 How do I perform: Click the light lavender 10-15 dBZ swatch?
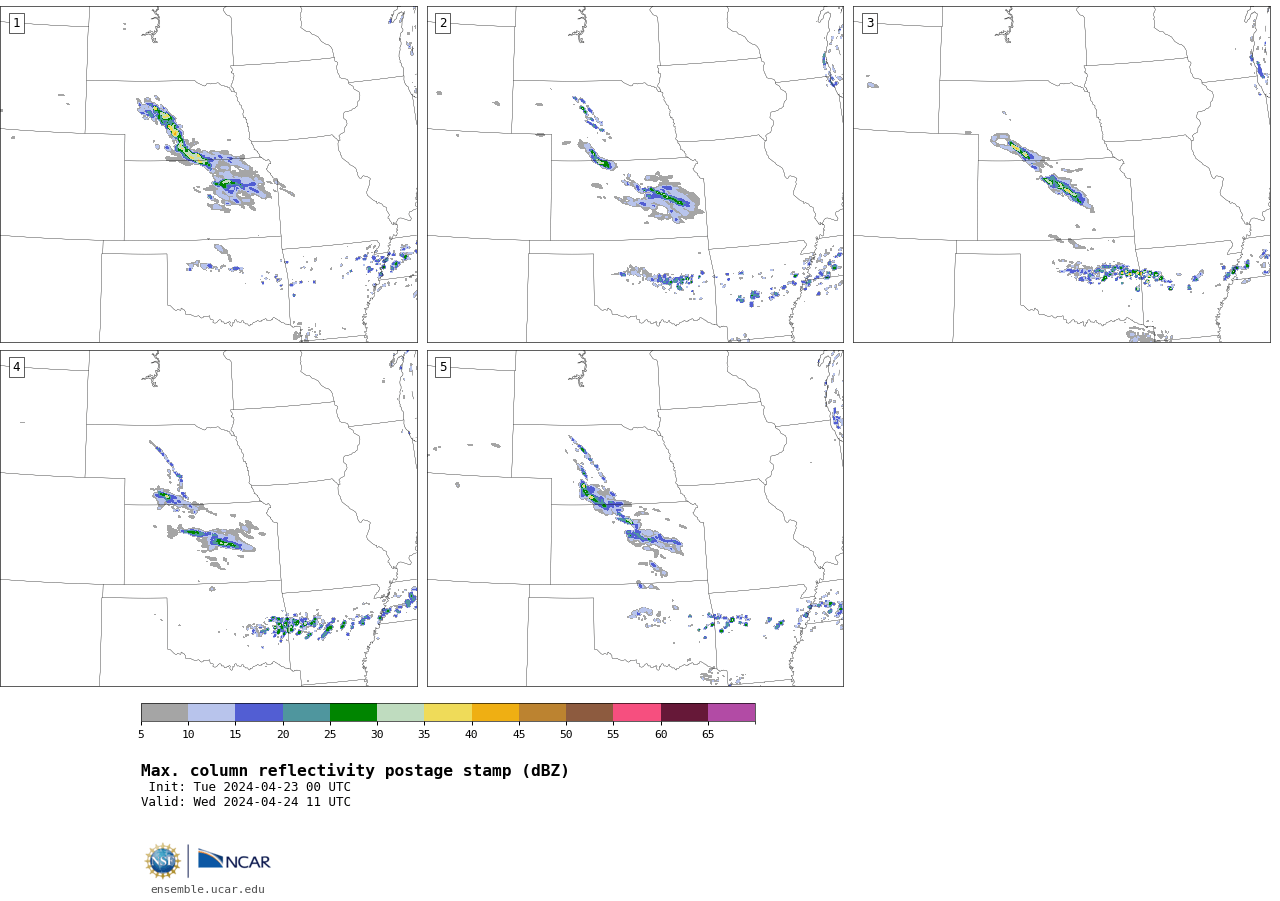click(211, 712)
